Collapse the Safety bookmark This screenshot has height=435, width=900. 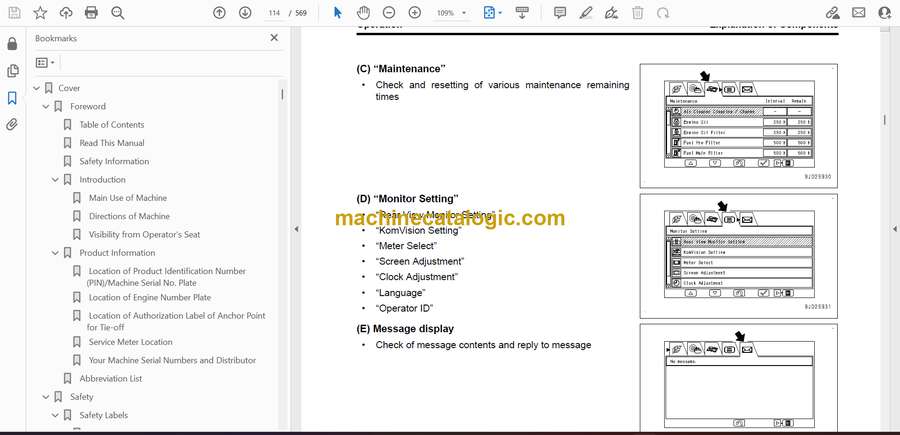(x=46, y=397)
